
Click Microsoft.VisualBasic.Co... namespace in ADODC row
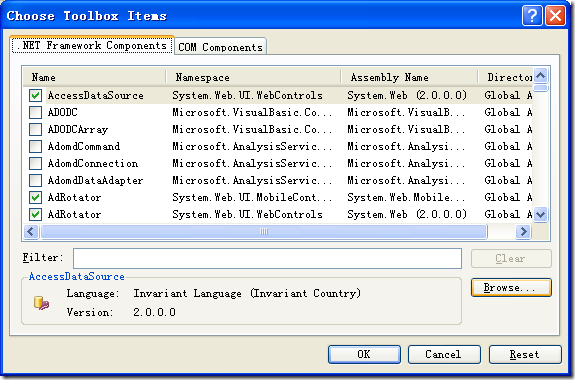252,112
